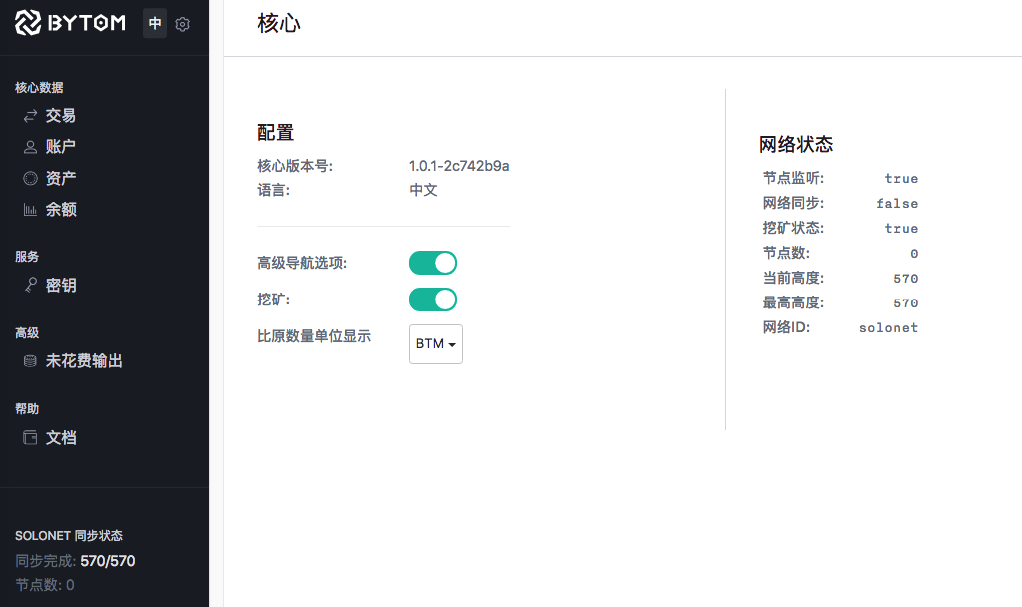Expand the 比原数量单位显示 selector
This screenshot has height=607, width=1022.
point(435,343)
